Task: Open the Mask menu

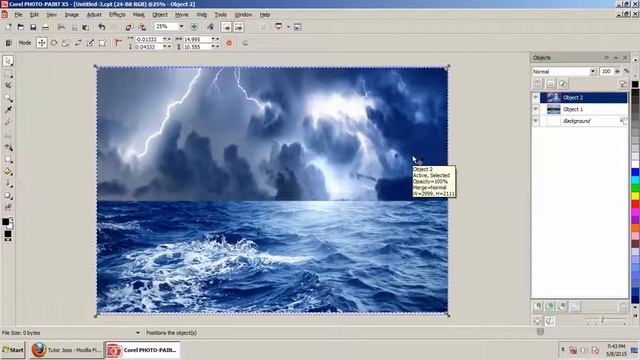Action: 138,15
